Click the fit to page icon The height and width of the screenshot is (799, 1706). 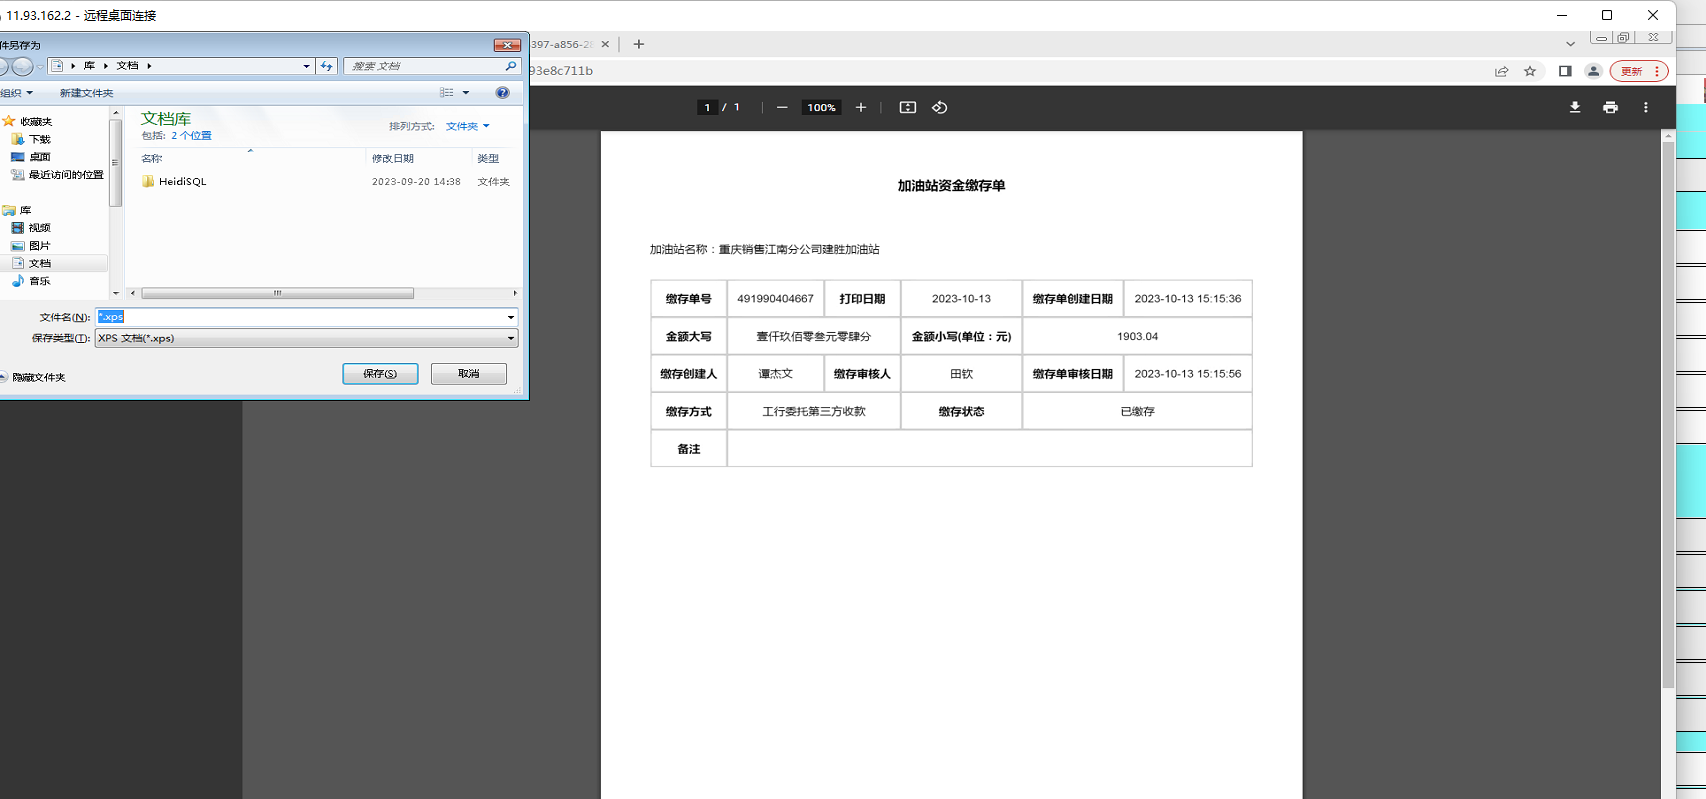pos(907,107)
